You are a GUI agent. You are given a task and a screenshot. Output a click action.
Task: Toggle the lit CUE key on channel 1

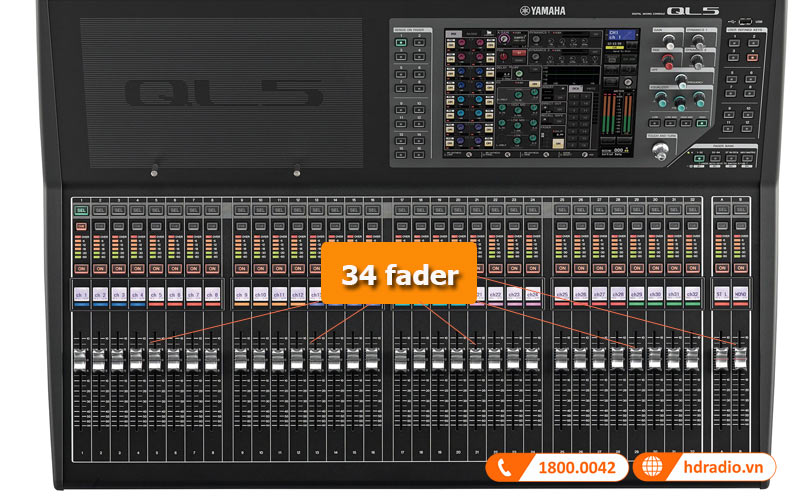pos(81,226)
